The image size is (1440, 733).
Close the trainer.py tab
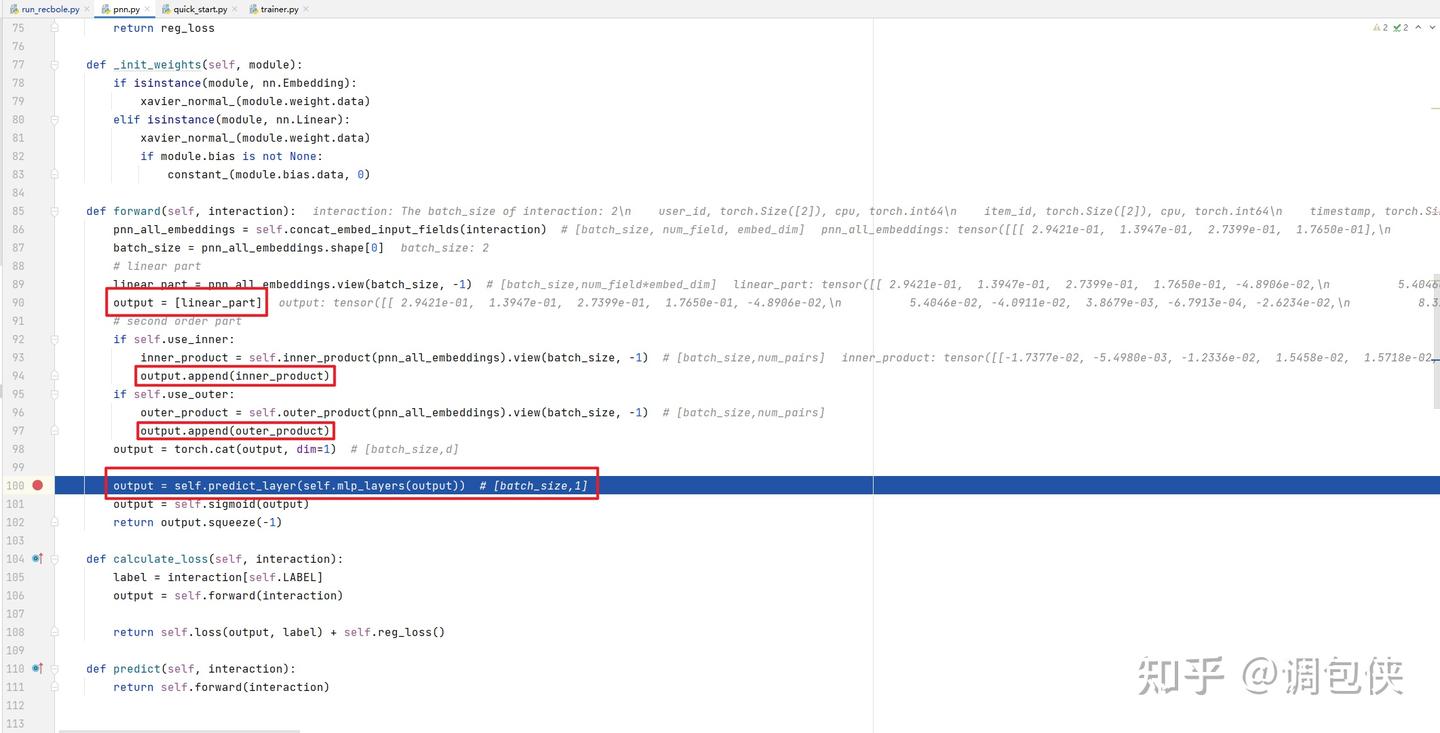coord(306,9)
